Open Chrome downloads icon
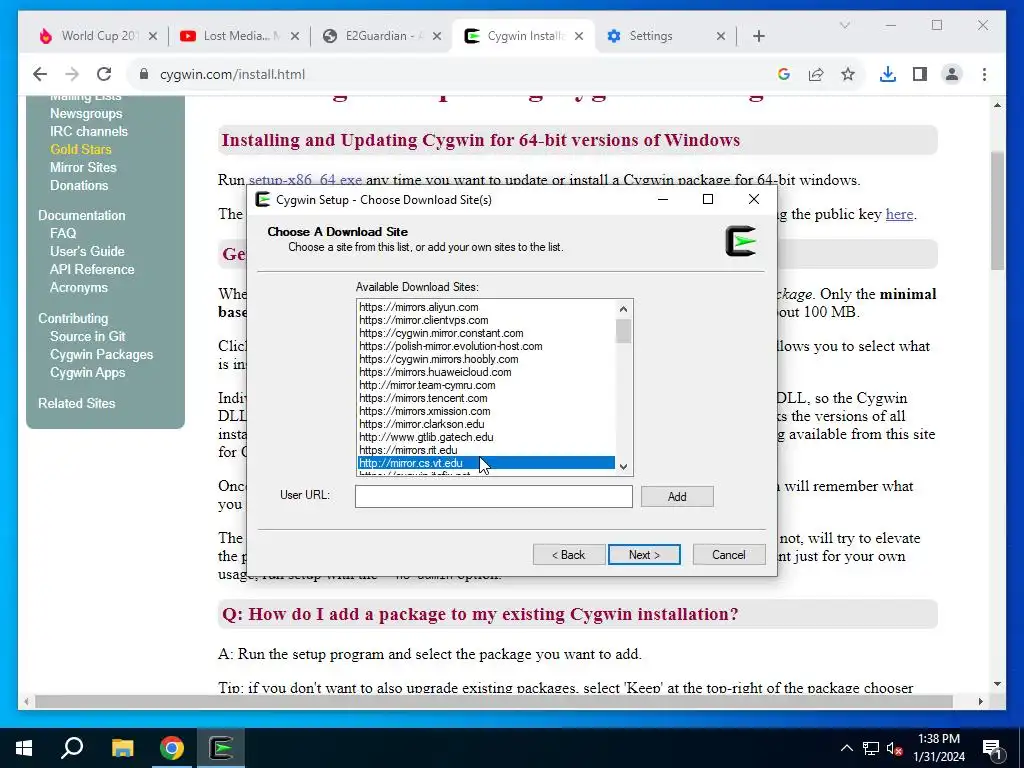This screenshot has width=1024, height=768. [888, 74]
